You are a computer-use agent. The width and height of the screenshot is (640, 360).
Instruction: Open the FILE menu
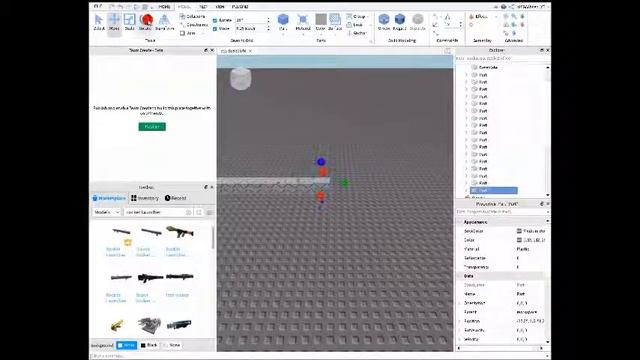point(98,7)
